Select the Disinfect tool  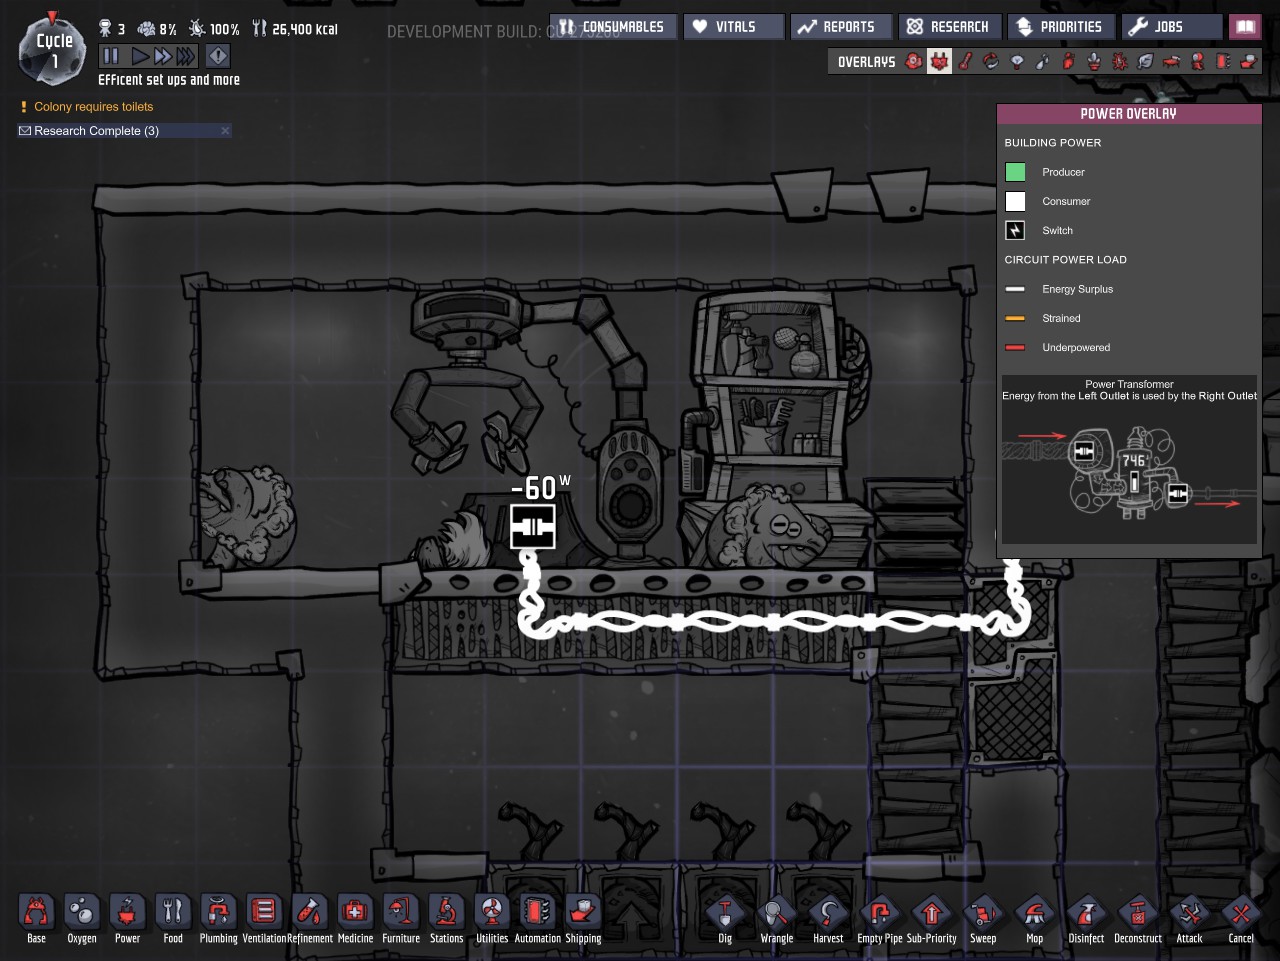1086,919
